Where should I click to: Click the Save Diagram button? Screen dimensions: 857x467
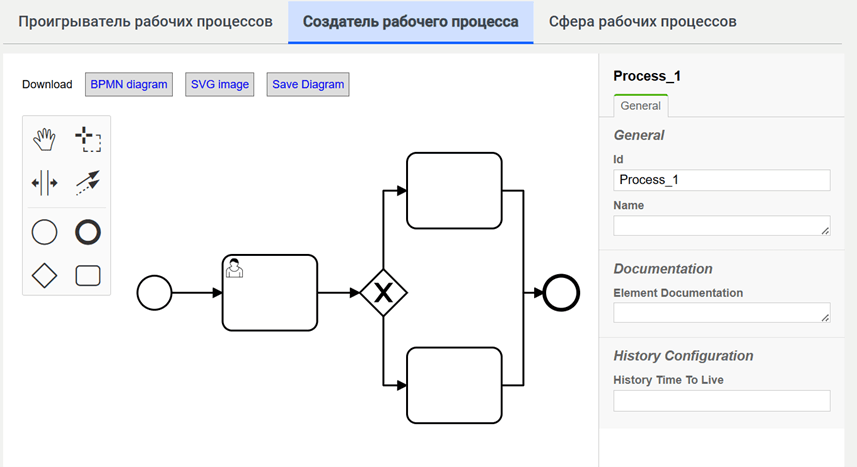click(308, 84)
